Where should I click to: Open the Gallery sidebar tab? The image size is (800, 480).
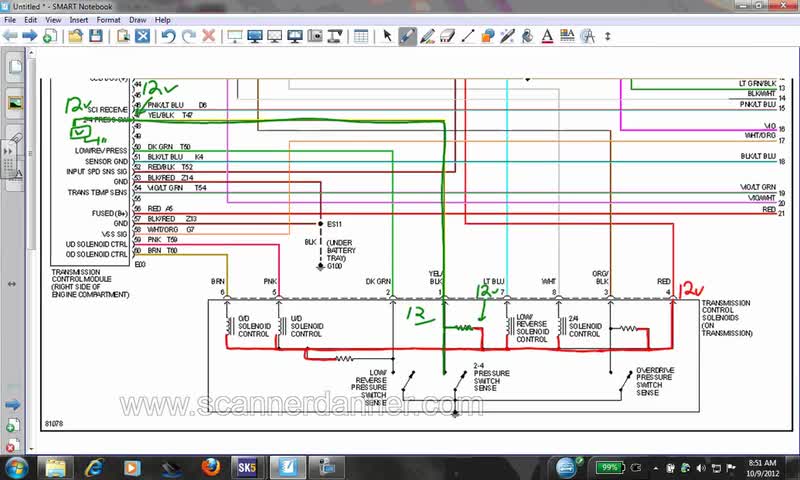point(15,104)
